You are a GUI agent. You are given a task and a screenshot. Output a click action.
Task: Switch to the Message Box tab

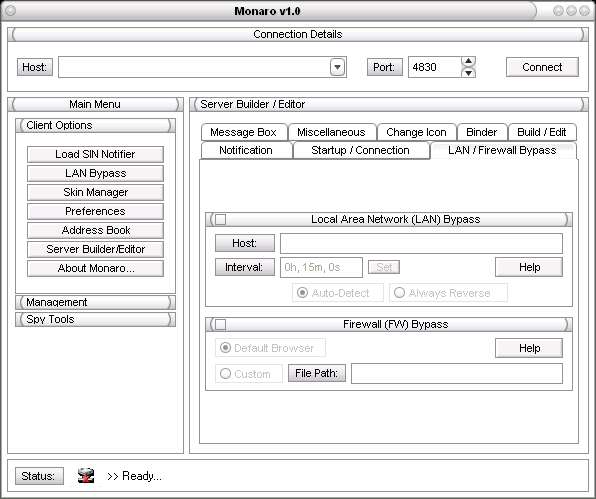pyautogui.click(x=244, y=132)
